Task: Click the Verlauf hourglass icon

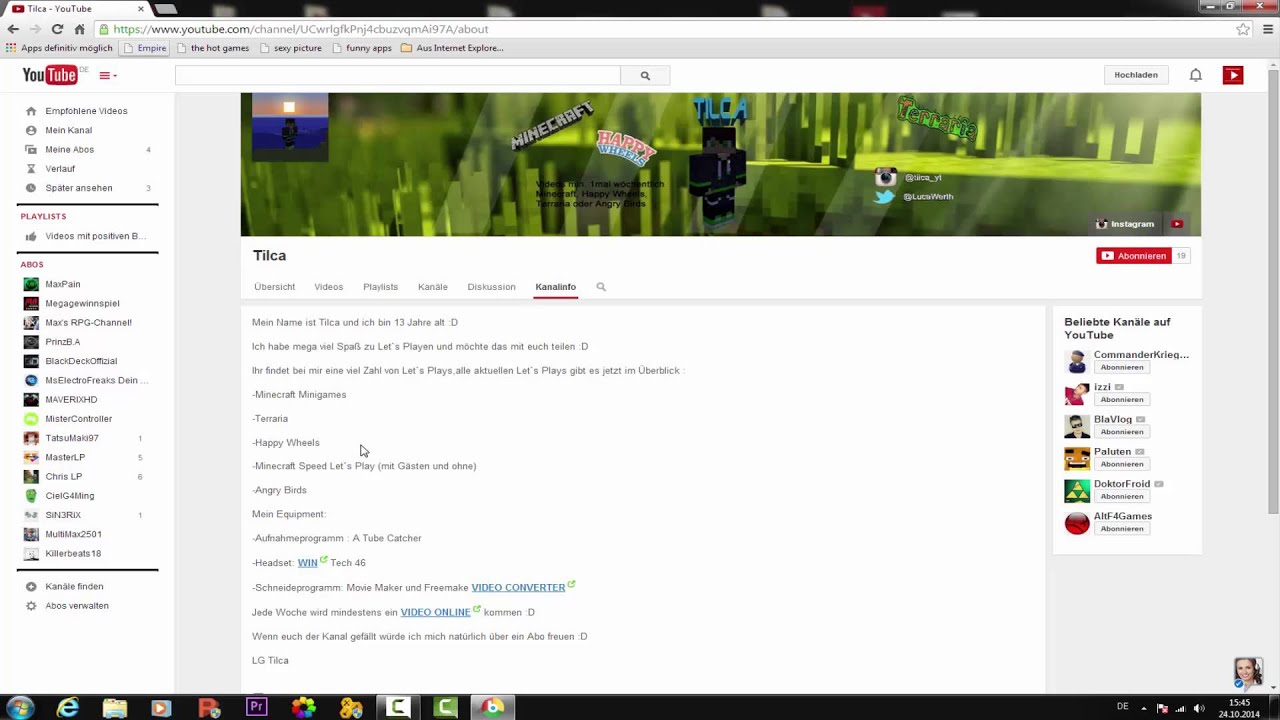Action: pos(31,168)
